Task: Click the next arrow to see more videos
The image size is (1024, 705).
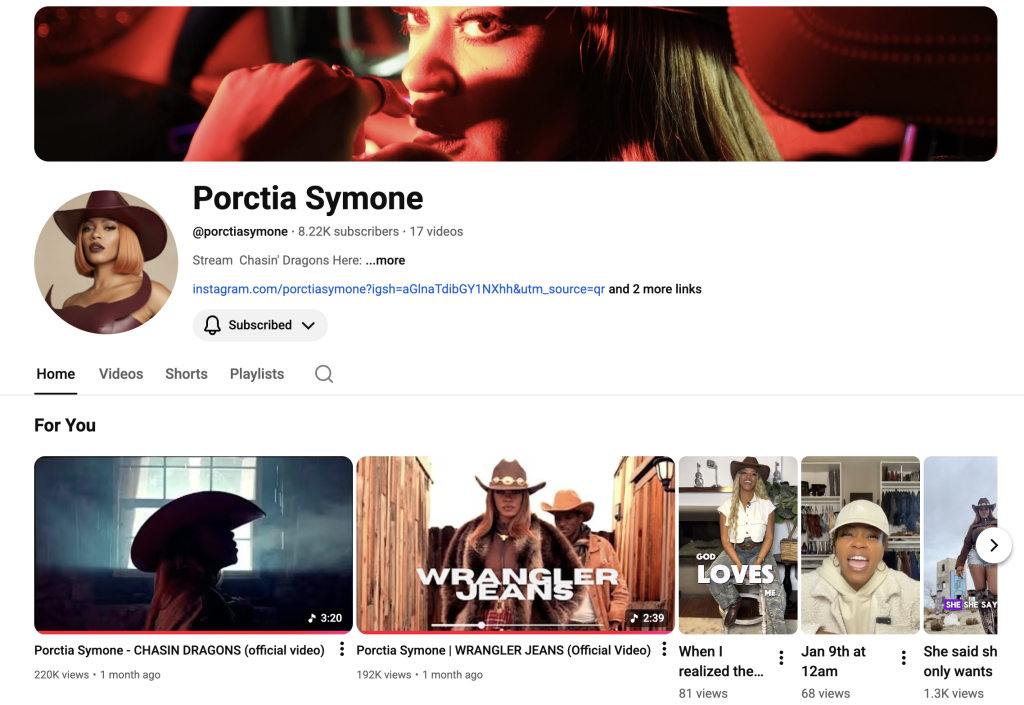Action: tap(993, 545)
